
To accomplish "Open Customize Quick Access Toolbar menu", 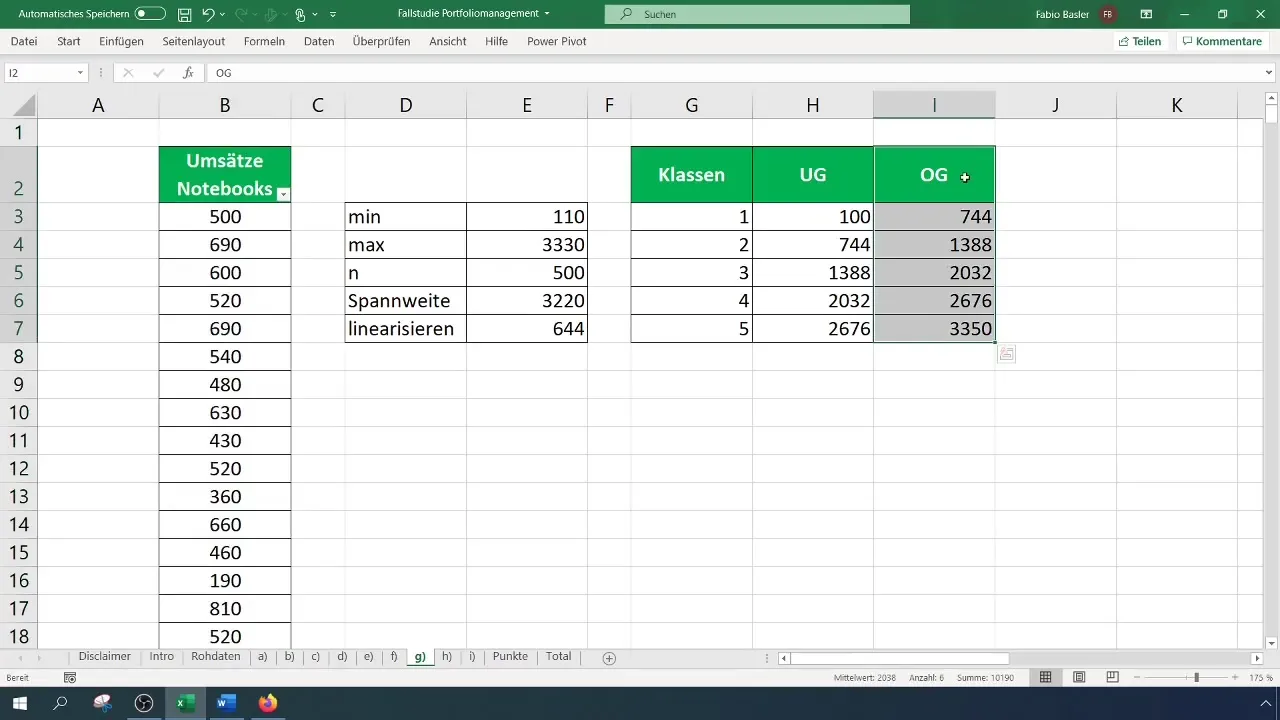I will (x=333, y=15).
